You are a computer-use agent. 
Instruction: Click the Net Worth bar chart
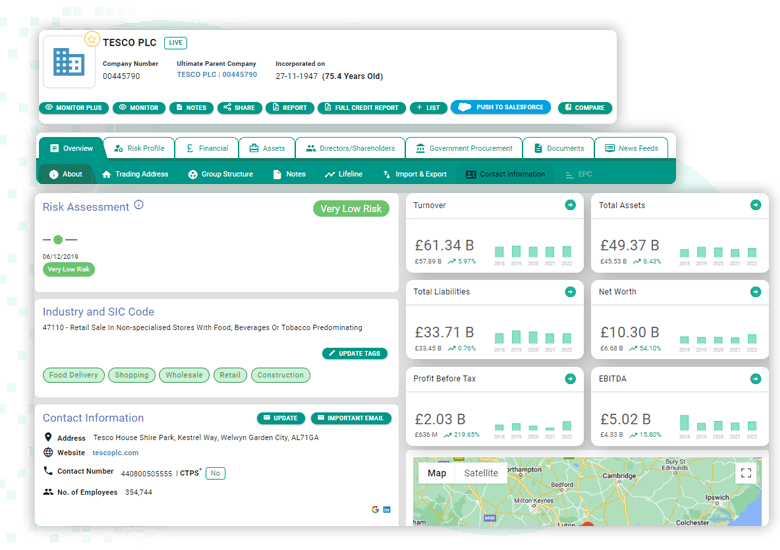pos(718,342)
